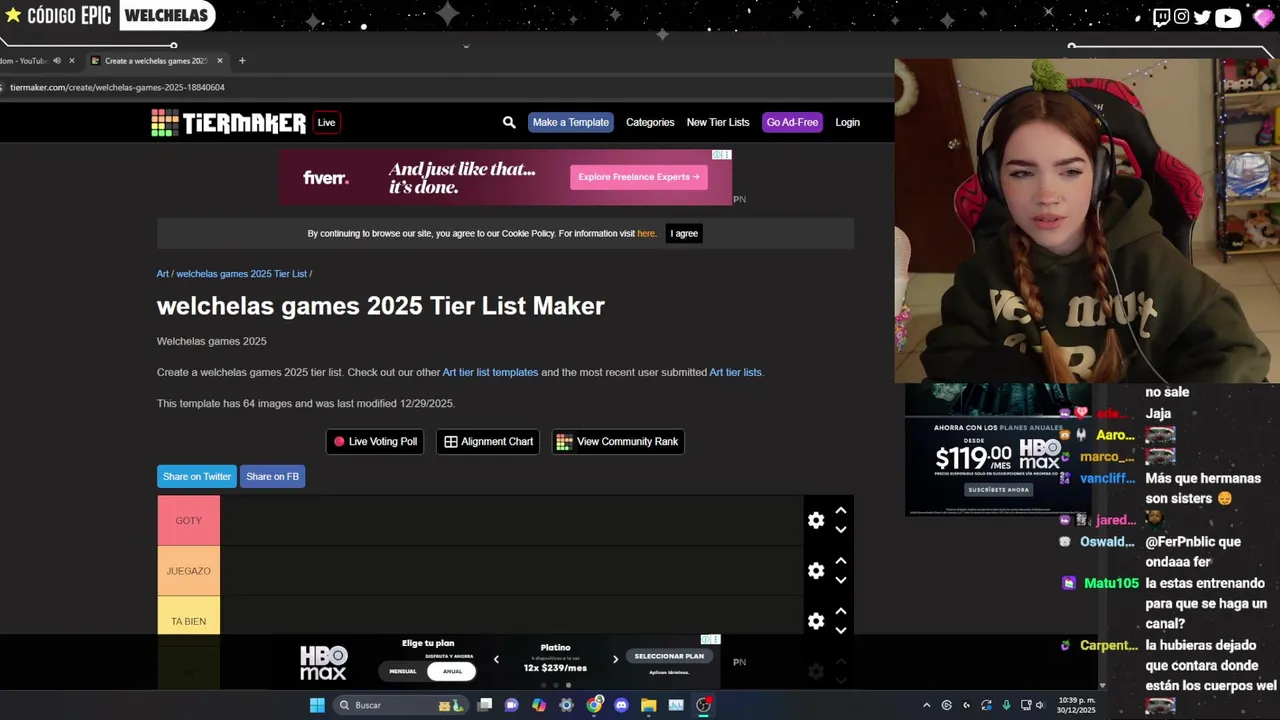
Task: Move GOTY row down arrow
Action: pyautogui.click(x=841, y=530)
